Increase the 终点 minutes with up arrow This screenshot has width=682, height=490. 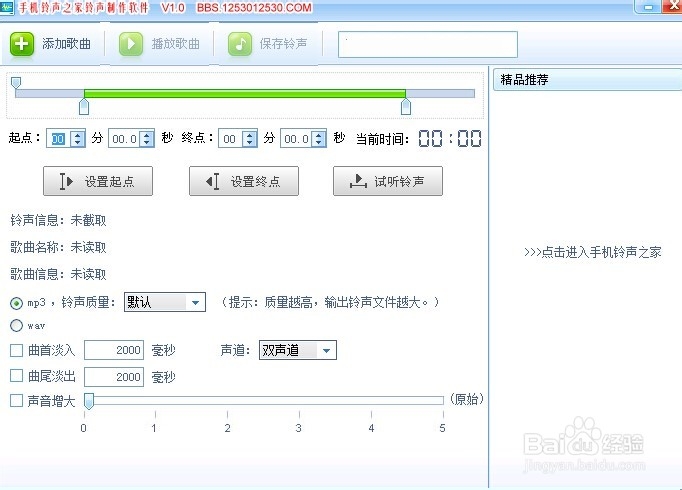click(250, 135)
